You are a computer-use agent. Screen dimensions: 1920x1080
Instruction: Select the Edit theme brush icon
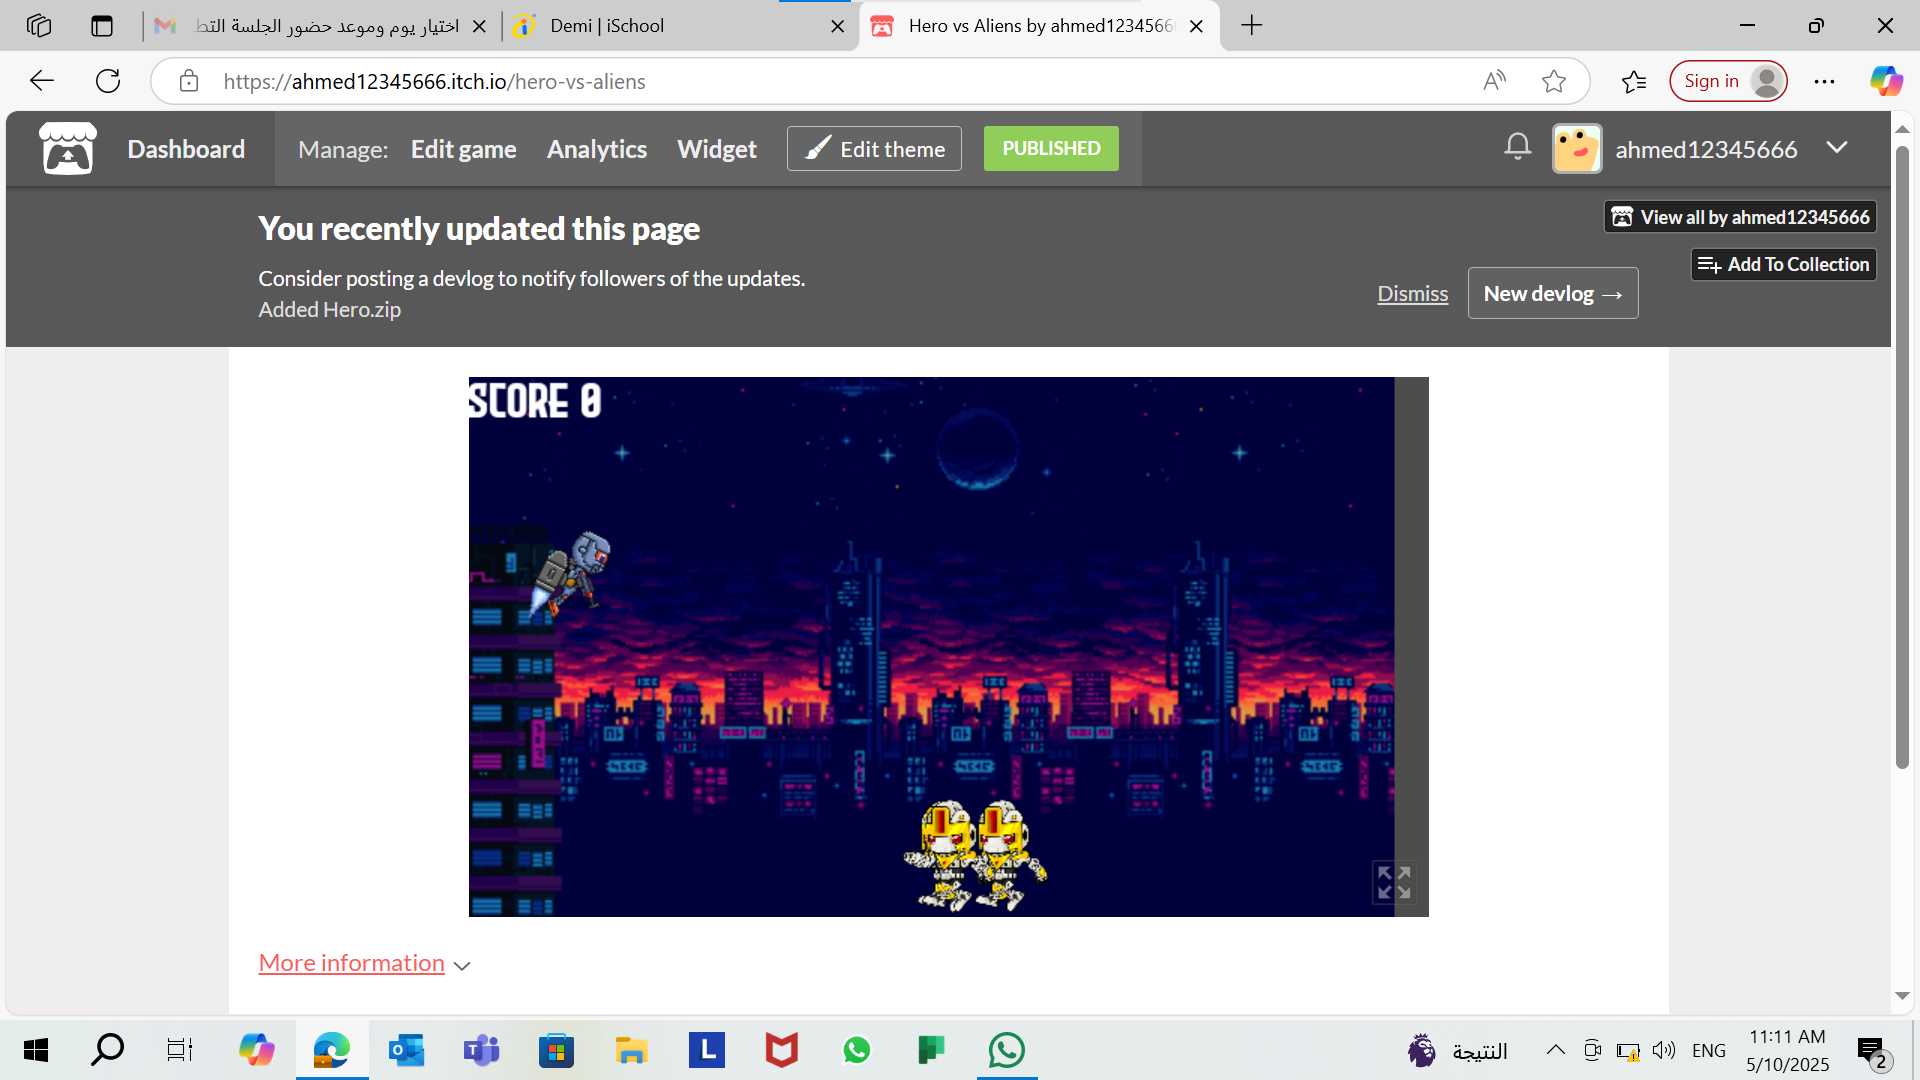coord(818,148)
